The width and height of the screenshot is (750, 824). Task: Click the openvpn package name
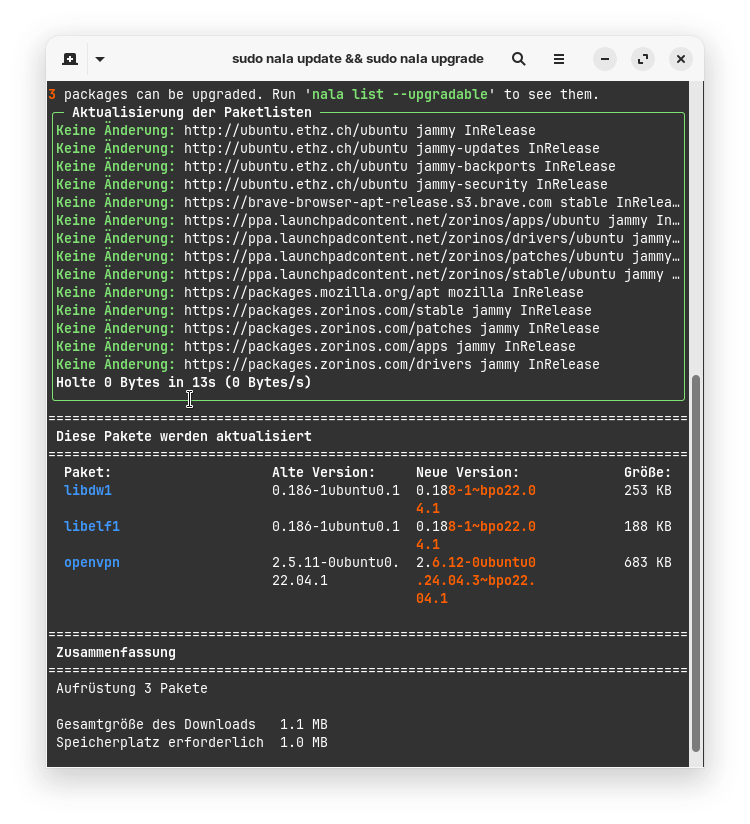(x=92, y=562)
